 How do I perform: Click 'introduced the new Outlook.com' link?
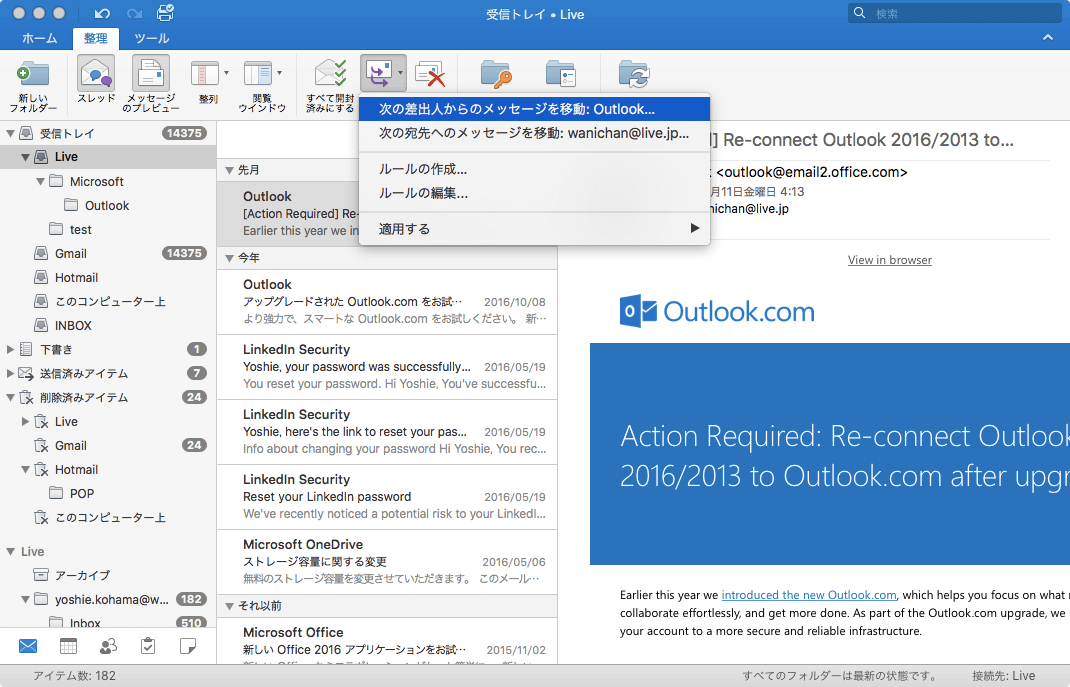coord(809,595)
